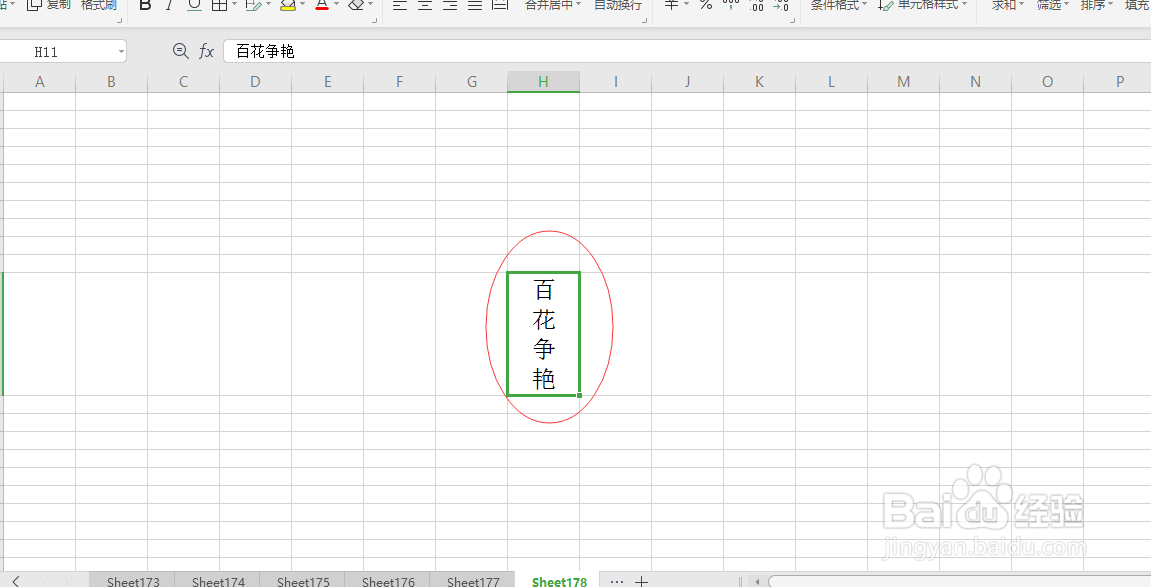
Task: Select the fill color bucket icon
Action: (x=288, y=6)
